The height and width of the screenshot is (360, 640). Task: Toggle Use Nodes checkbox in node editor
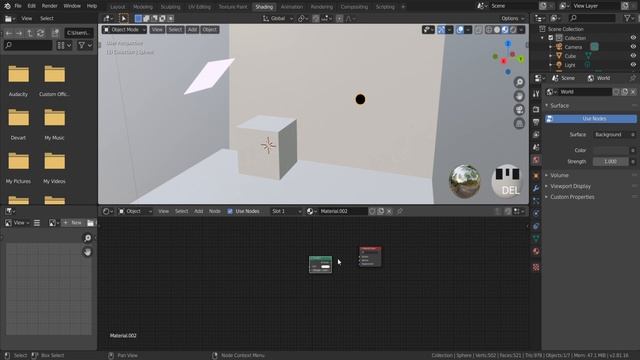230,211
